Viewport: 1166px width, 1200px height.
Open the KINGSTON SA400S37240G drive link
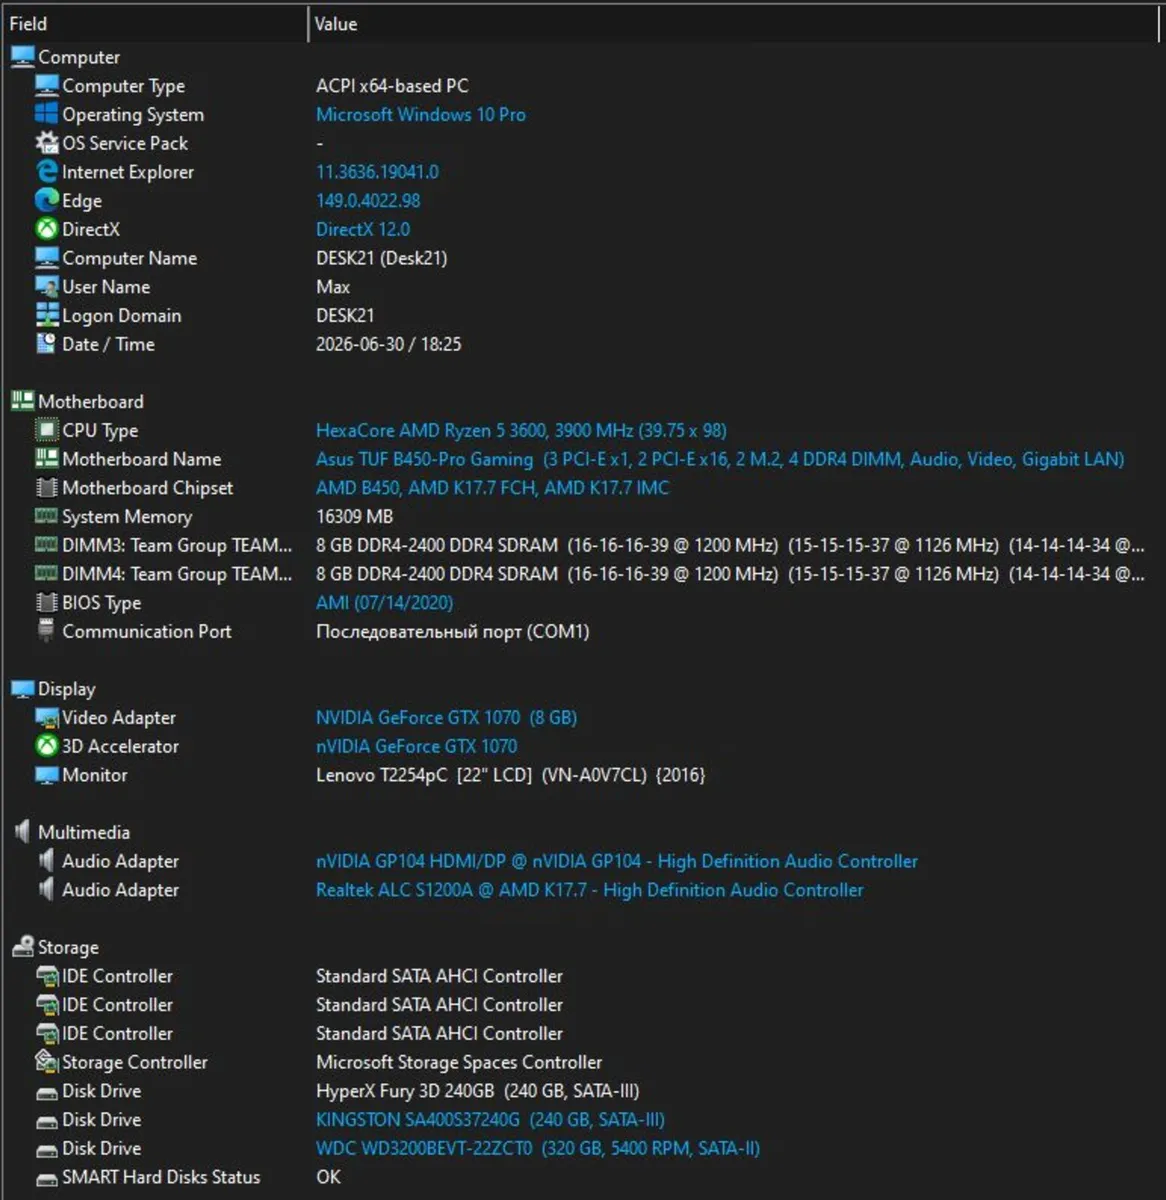[490, 1120]
